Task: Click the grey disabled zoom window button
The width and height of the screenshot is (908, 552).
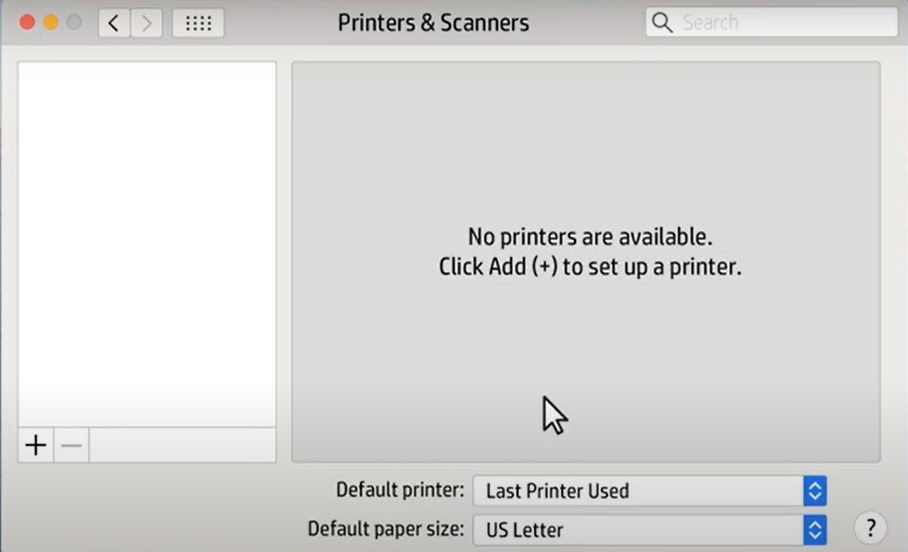Action: coord(74,22)
